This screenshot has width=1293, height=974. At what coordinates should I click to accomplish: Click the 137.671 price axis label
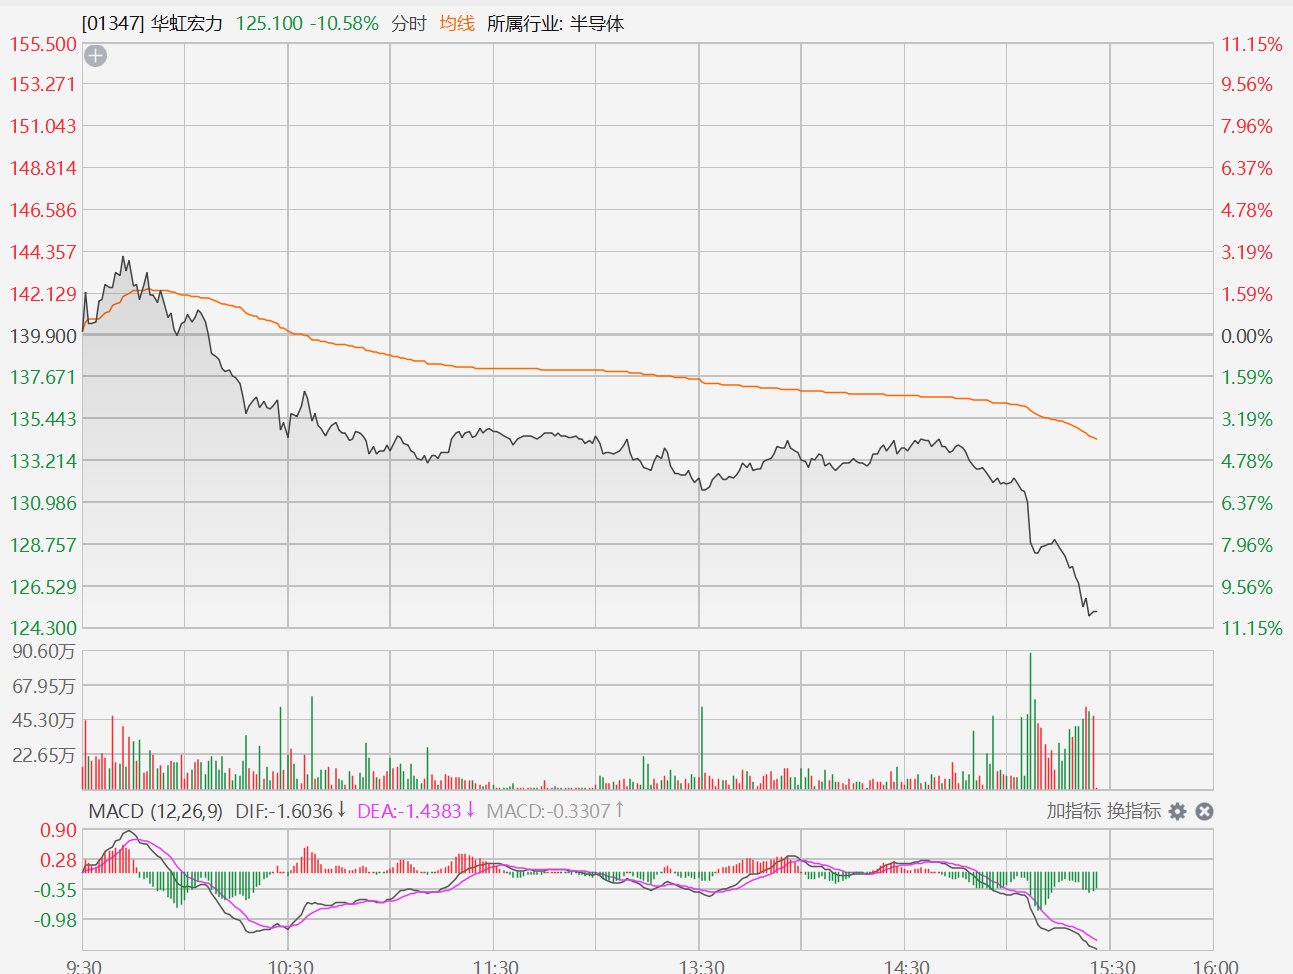click(43, 377)
